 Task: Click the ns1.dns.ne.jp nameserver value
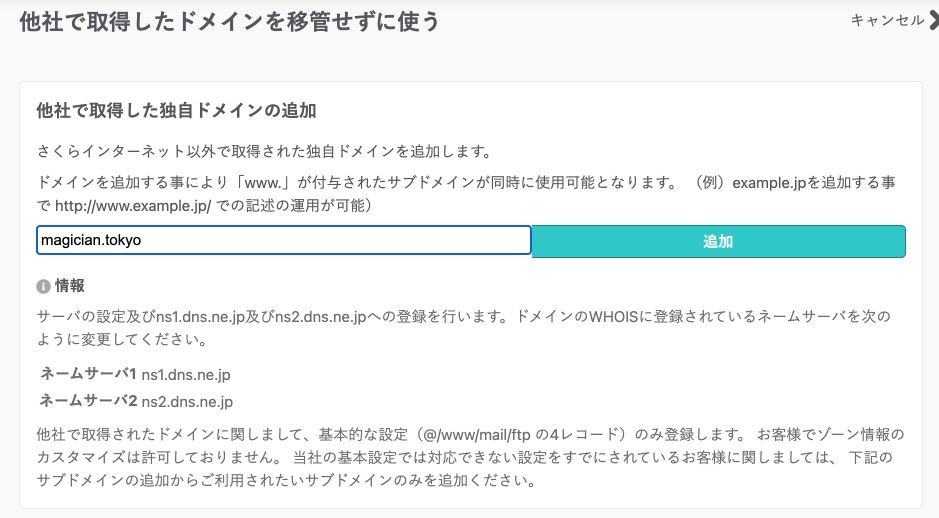pyautogui.click(x=186, y=375)
